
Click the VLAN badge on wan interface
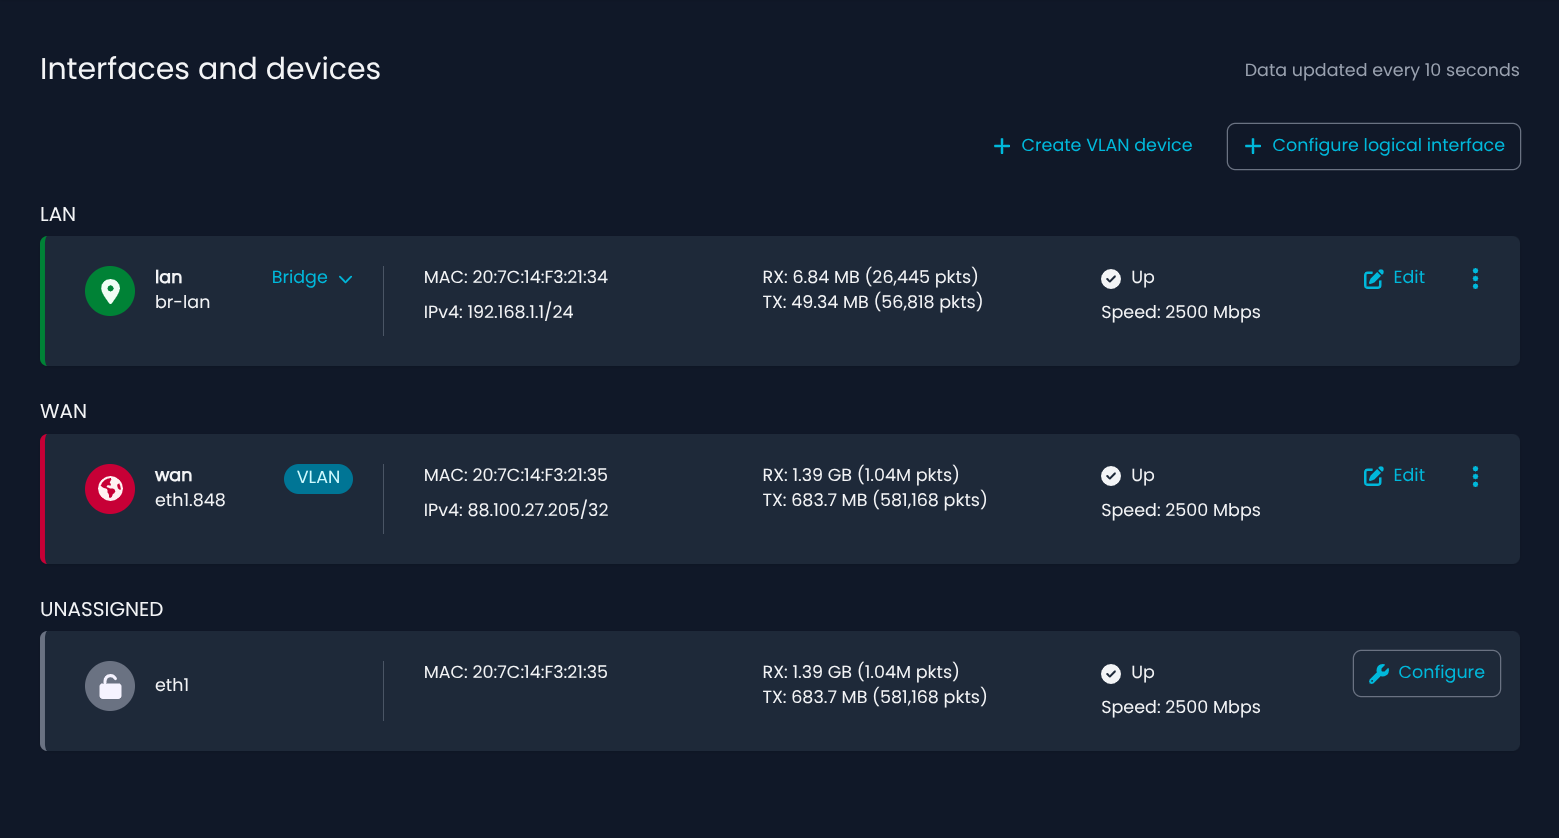[318, 478]
